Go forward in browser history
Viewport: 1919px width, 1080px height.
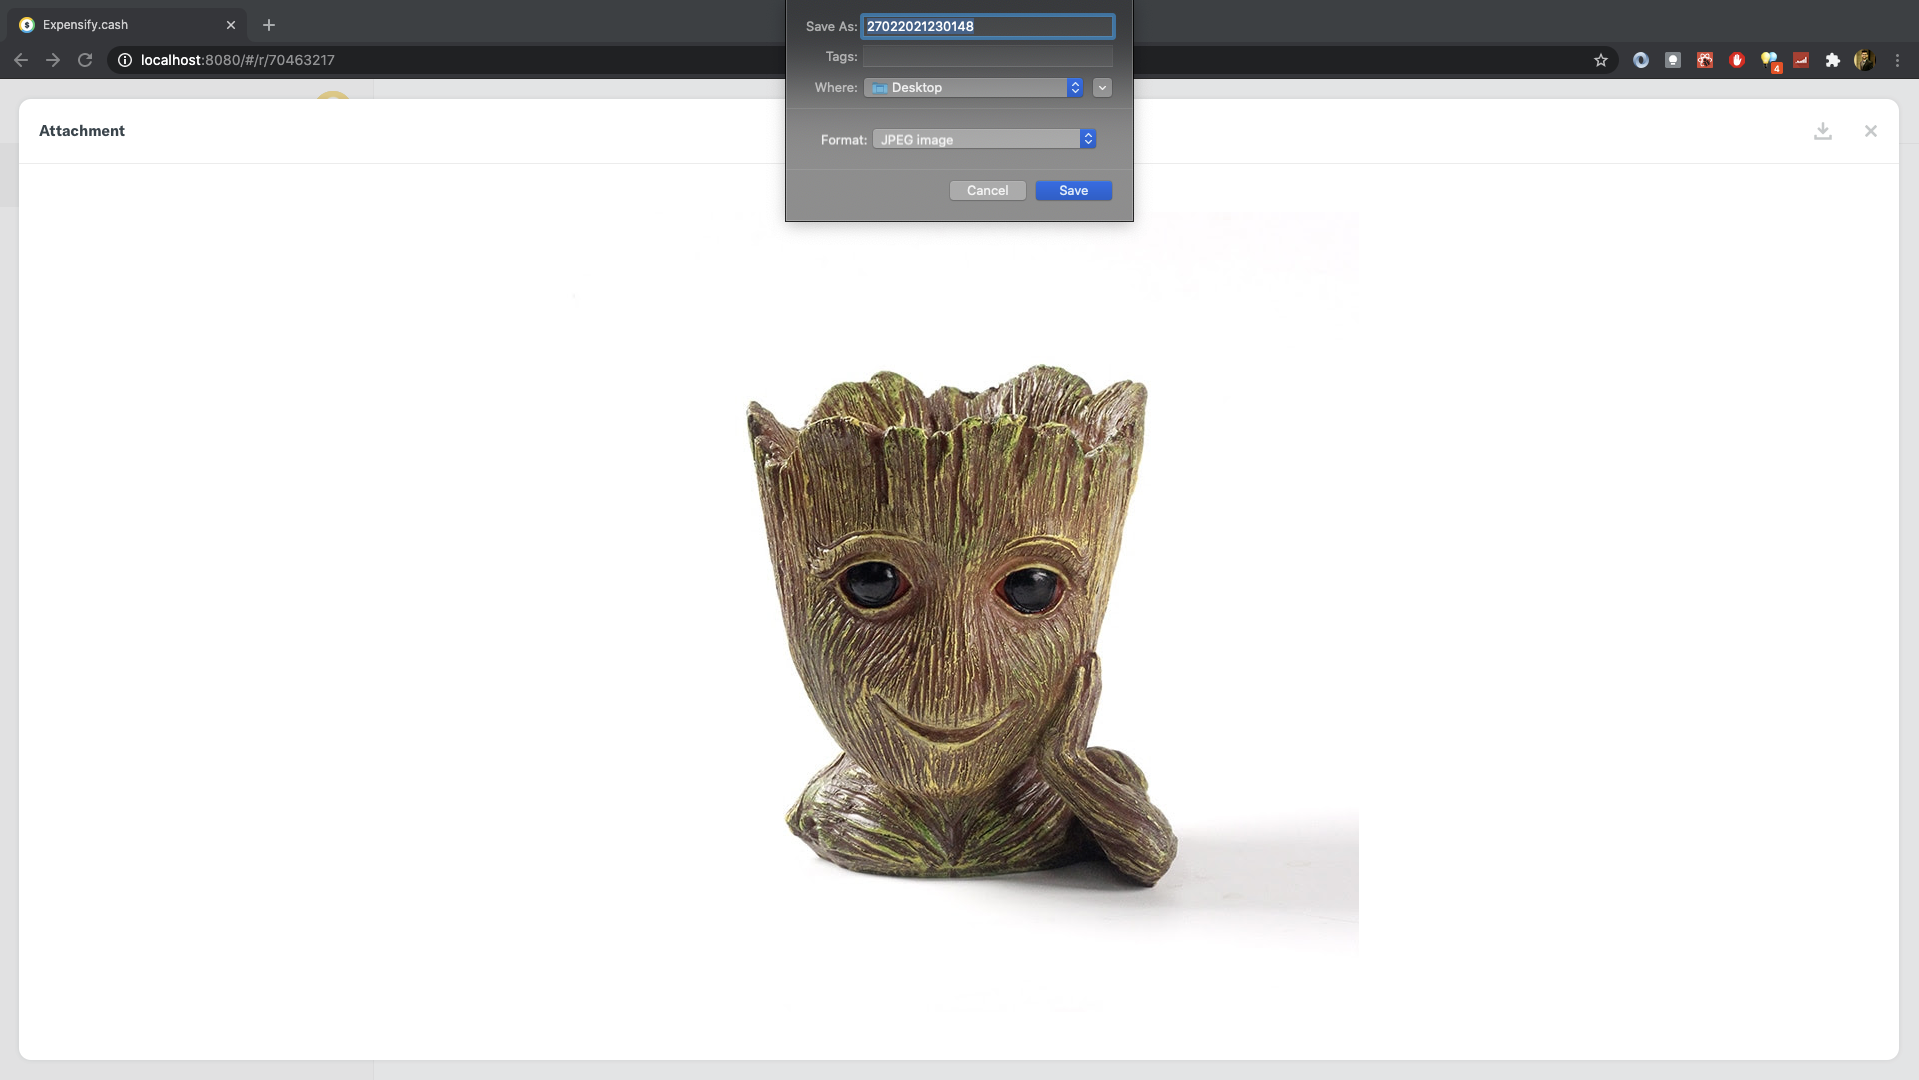click(x=53, y=60)
